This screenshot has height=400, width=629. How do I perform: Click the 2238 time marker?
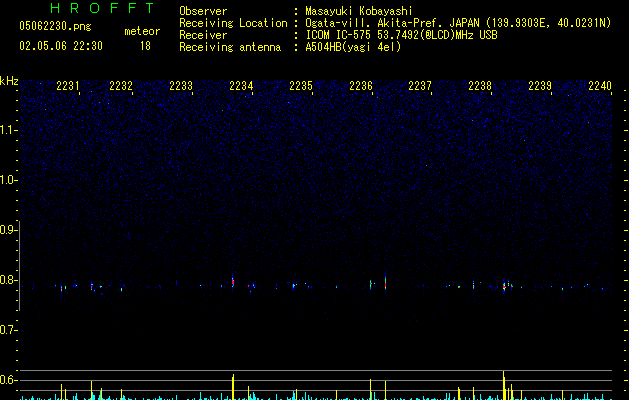[480, 86]
